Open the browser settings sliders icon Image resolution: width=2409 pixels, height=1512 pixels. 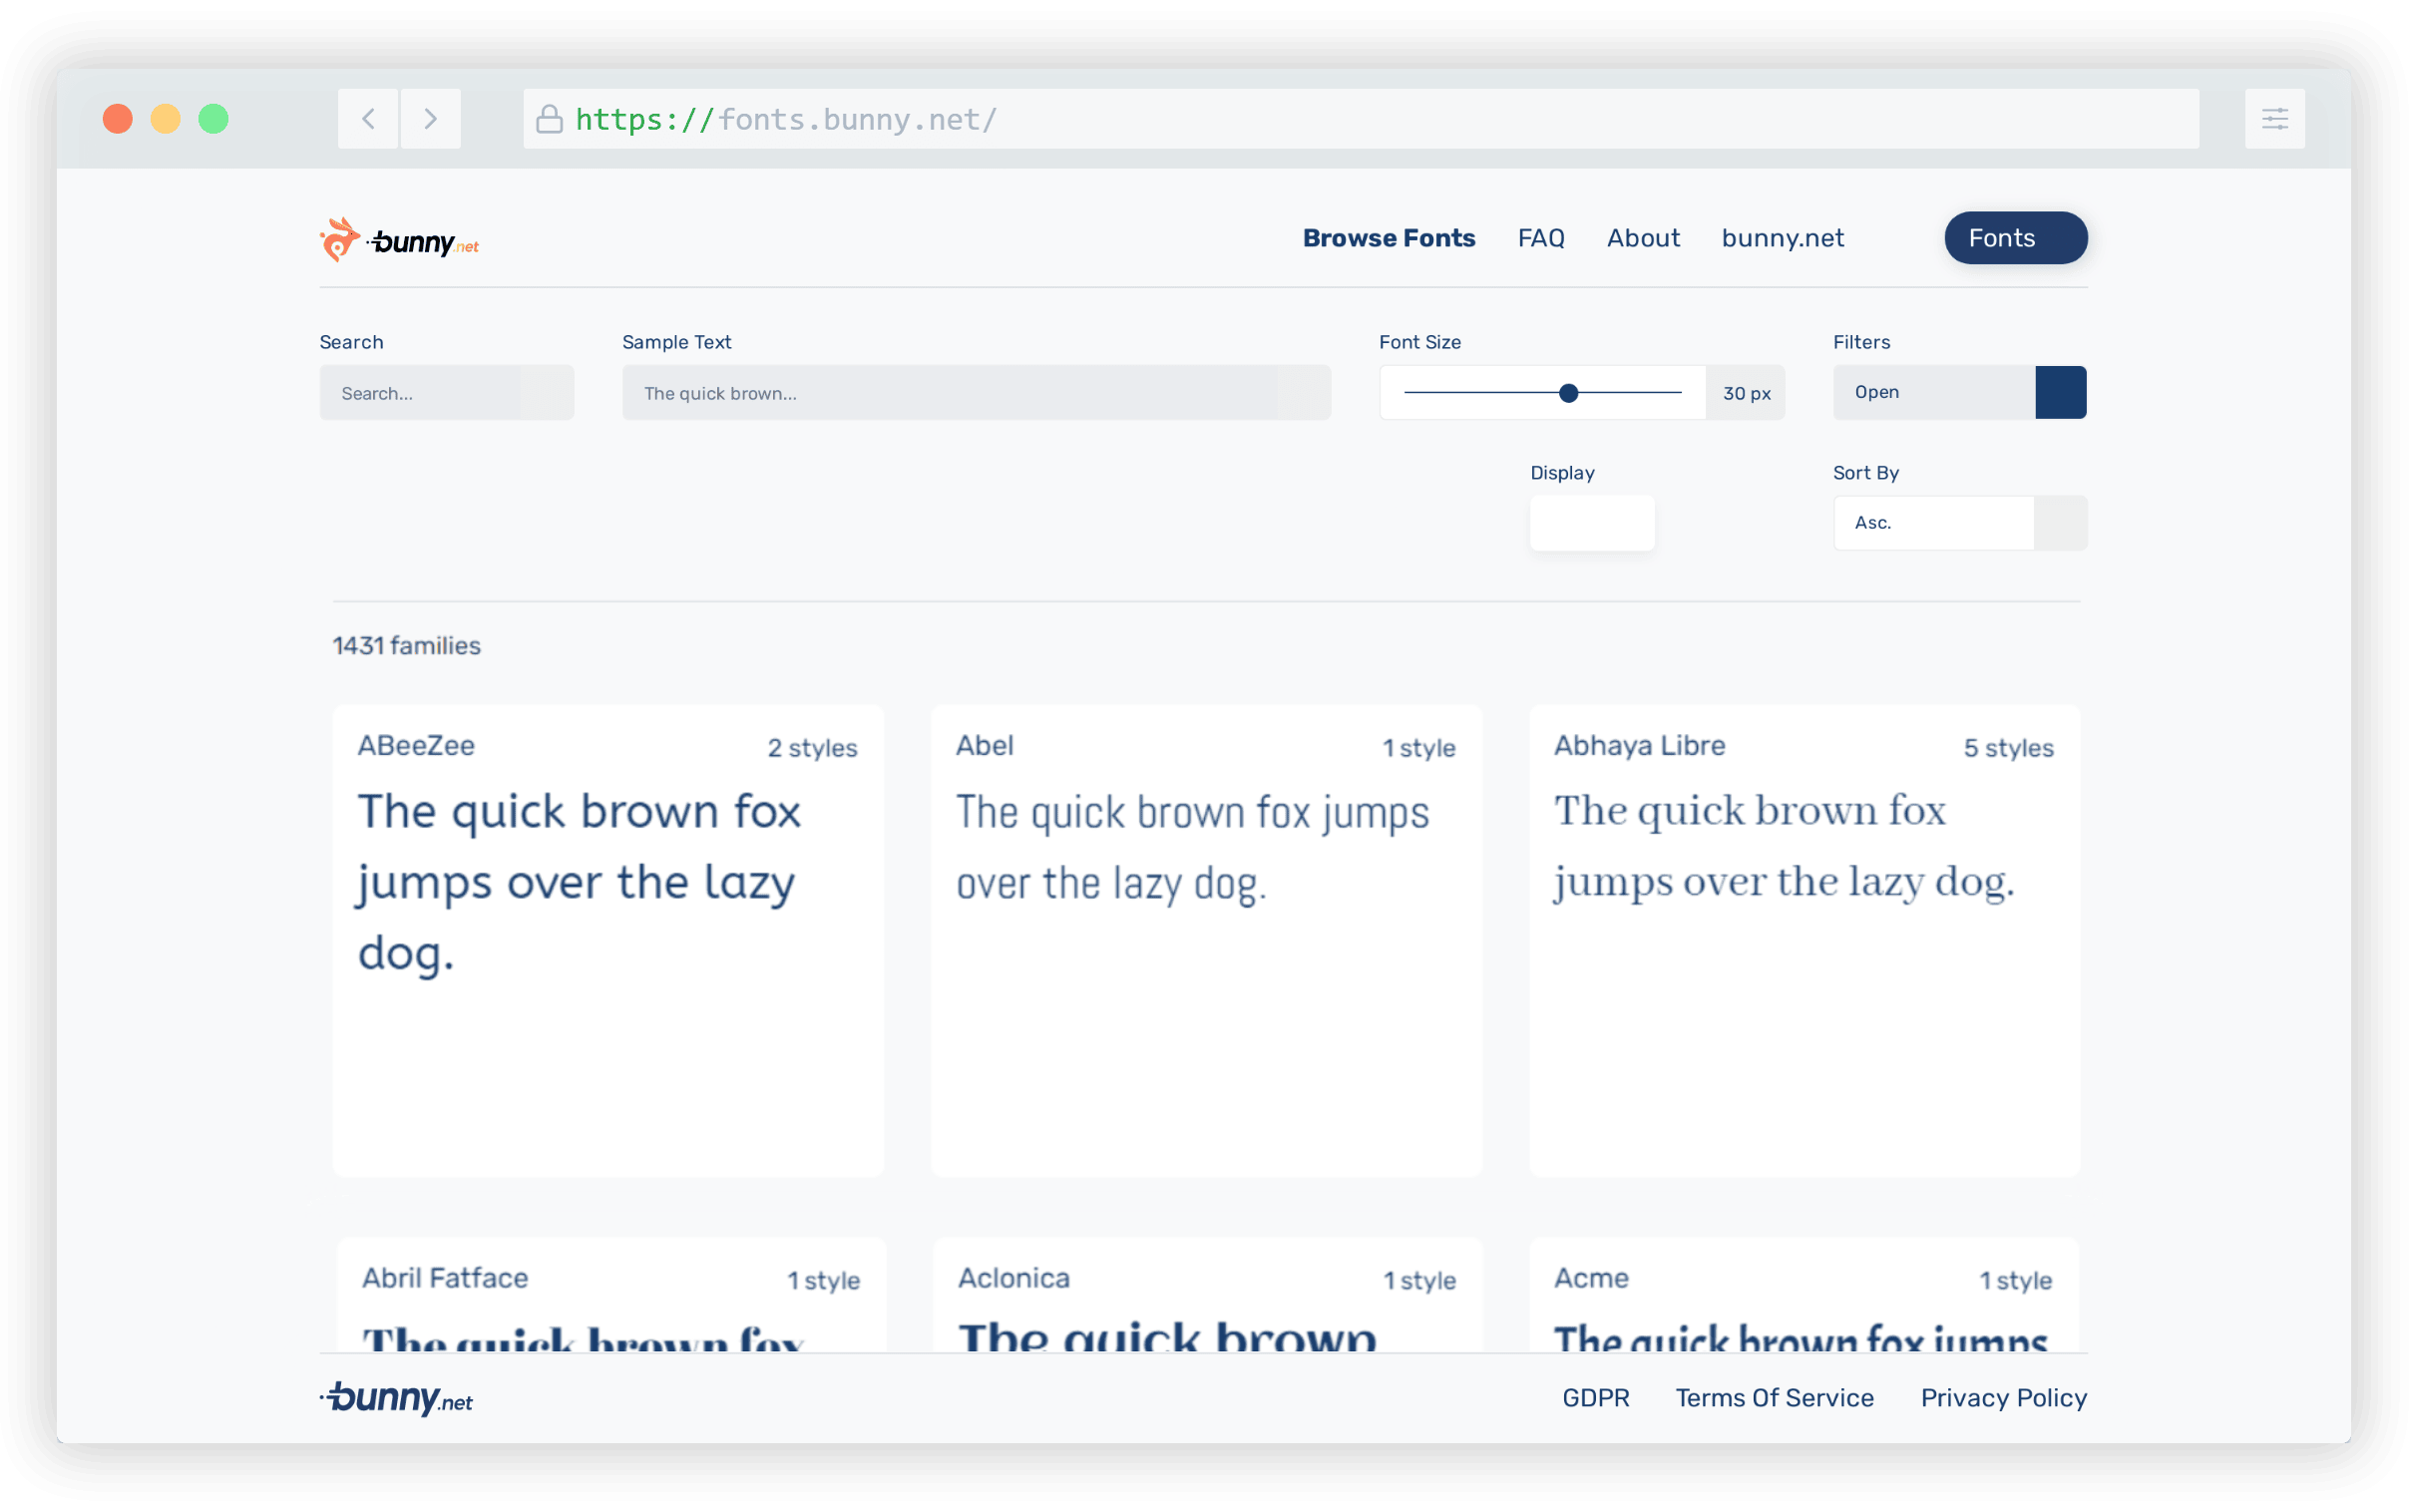[x=2275, y=118]
